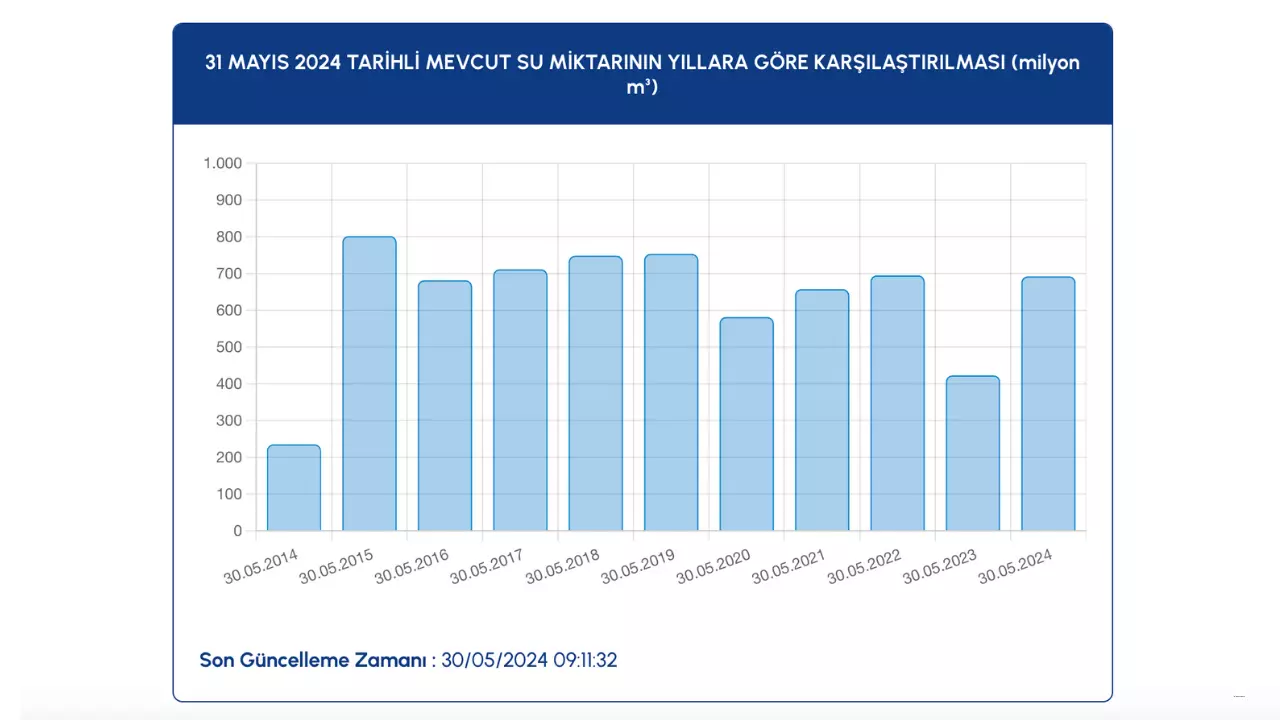Screen dimensions: 1280x720
Task: Select the lowest recent bar, 30.05.2023
Action: pos(973,453)
